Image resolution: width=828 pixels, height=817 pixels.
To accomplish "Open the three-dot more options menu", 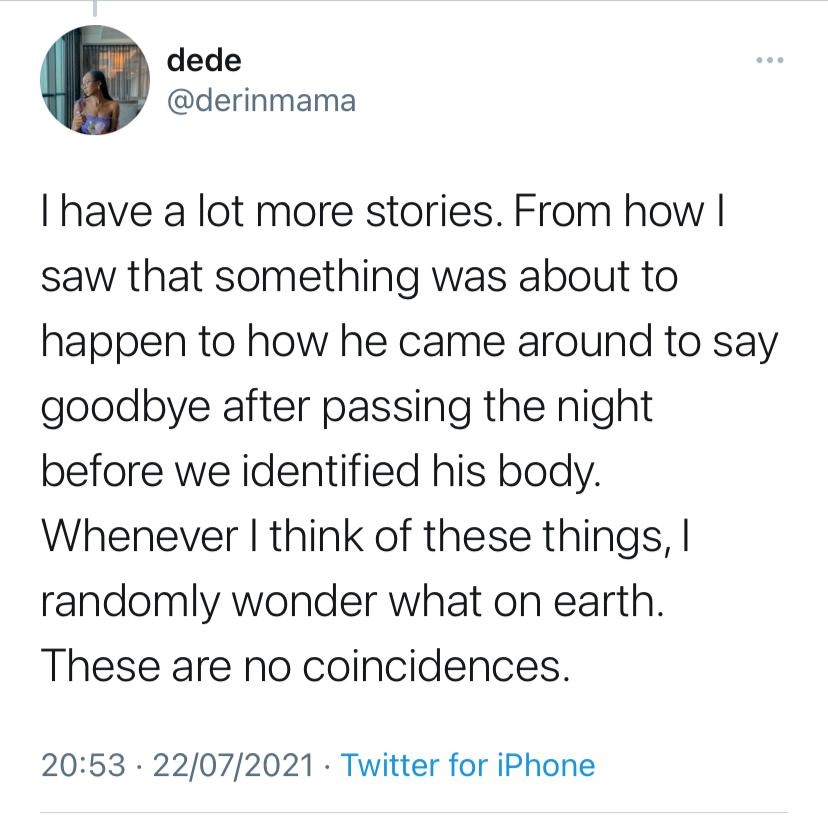I will (x=770, y=61).
